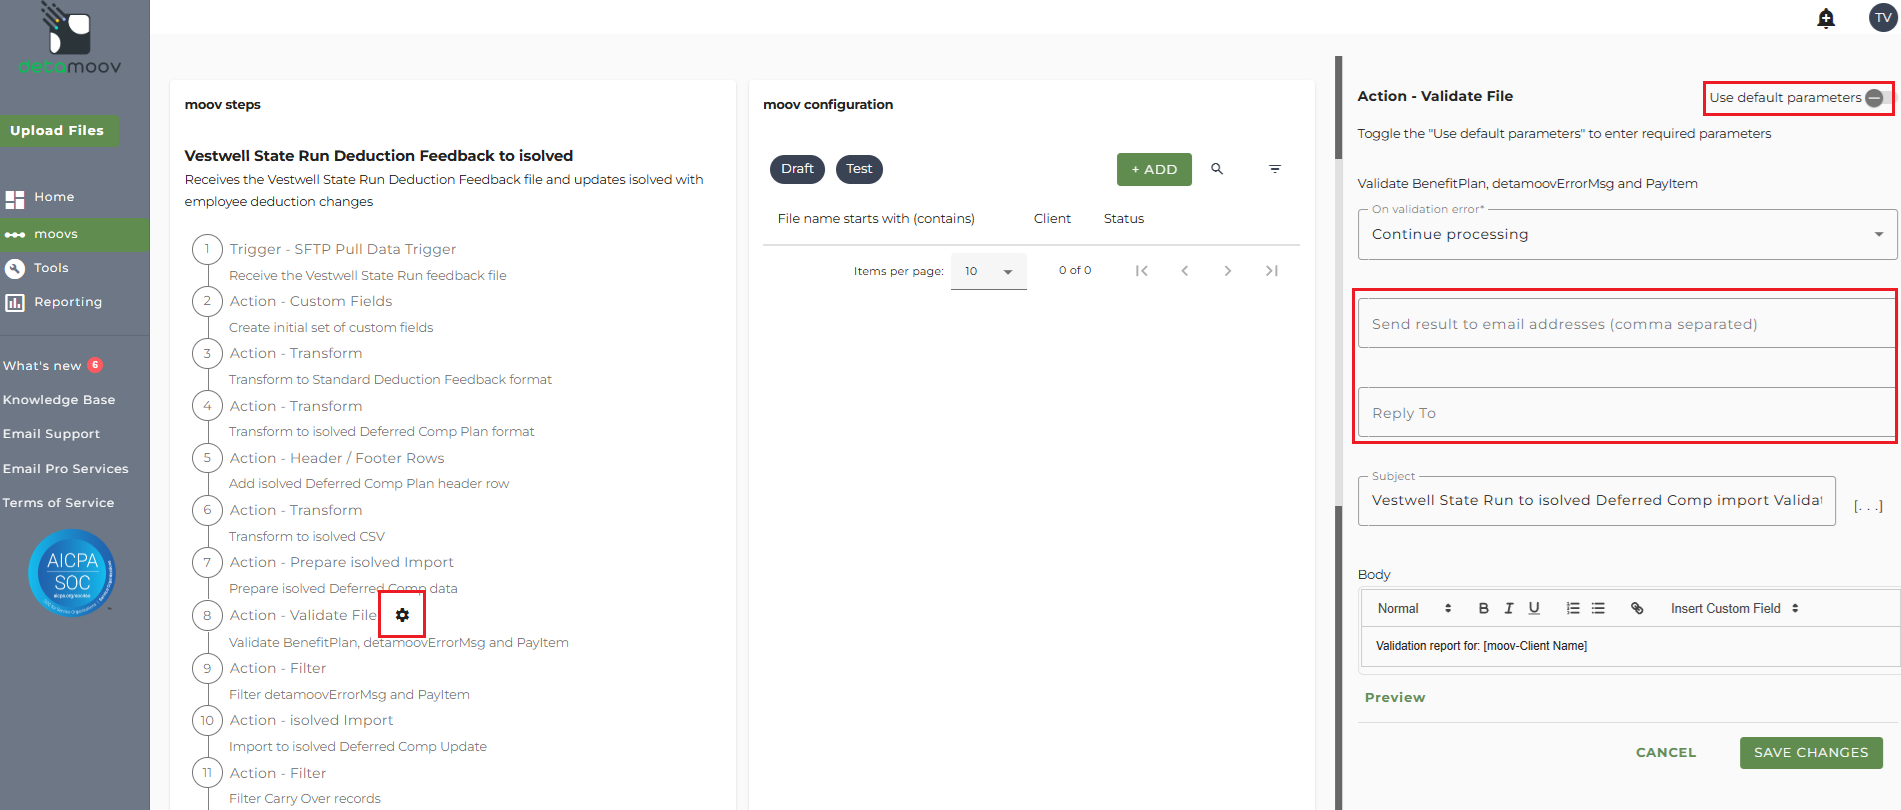Select step 5 Action - Header / Footer Rows
The width and height of the screenshot is (1901, 810).
[337, 458]
